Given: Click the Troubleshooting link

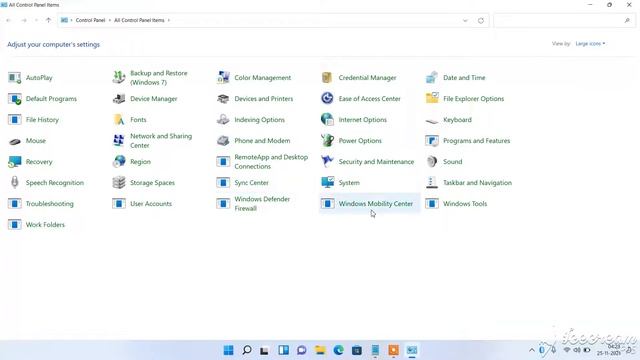Looking at the screenshot, I should pos(50,204).
